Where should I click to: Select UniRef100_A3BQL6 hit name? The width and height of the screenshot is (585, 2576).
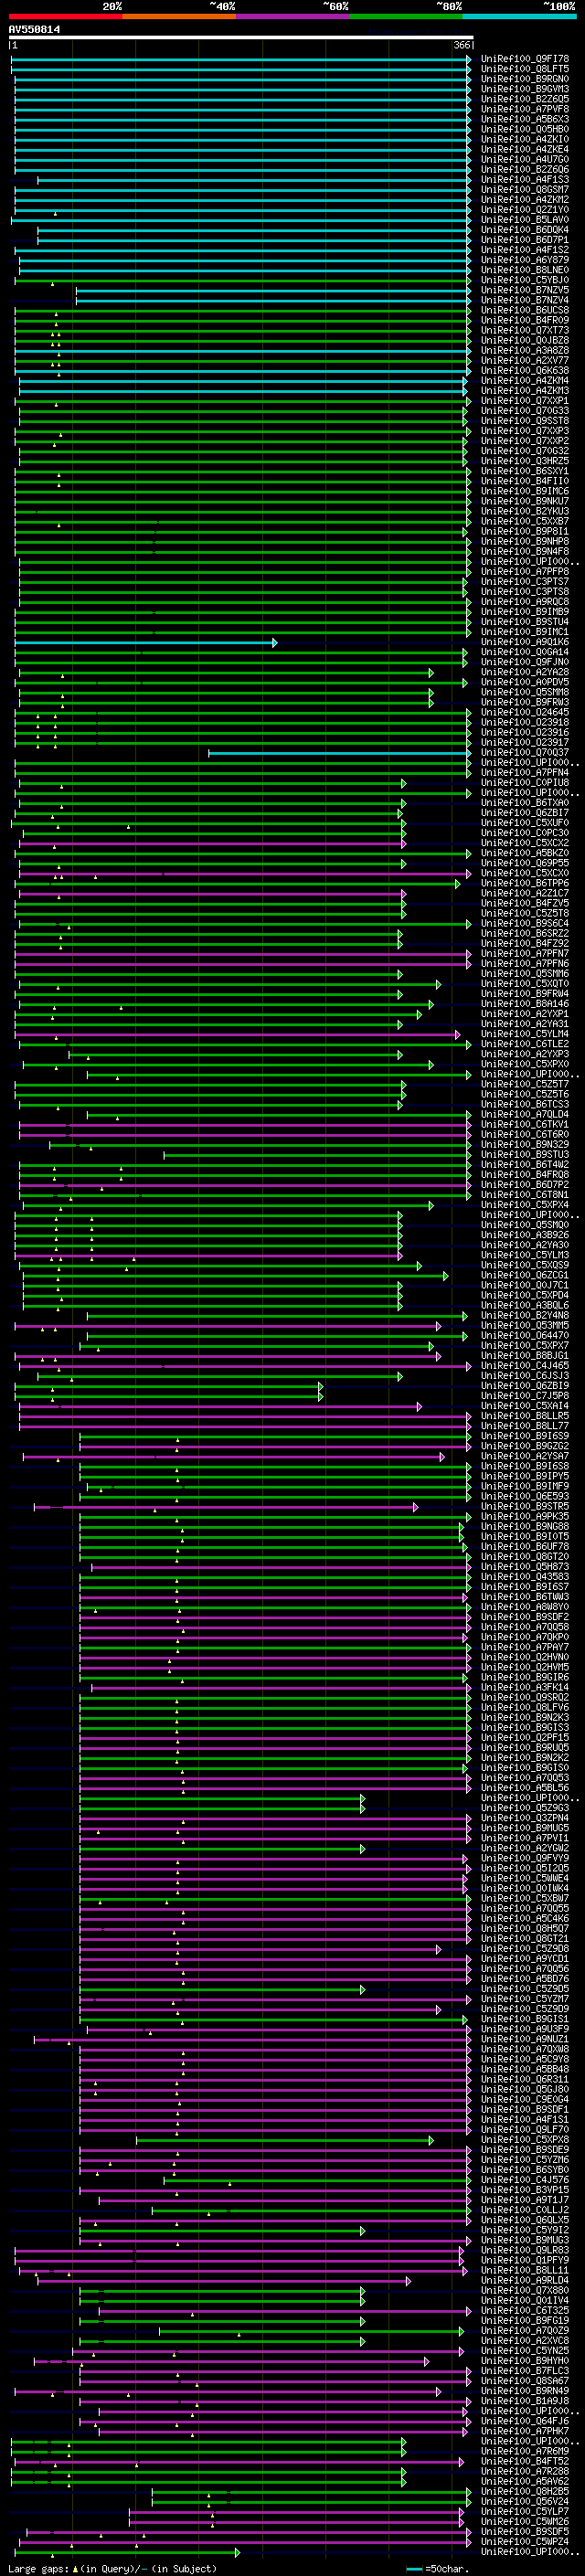tap(525, 1305)
